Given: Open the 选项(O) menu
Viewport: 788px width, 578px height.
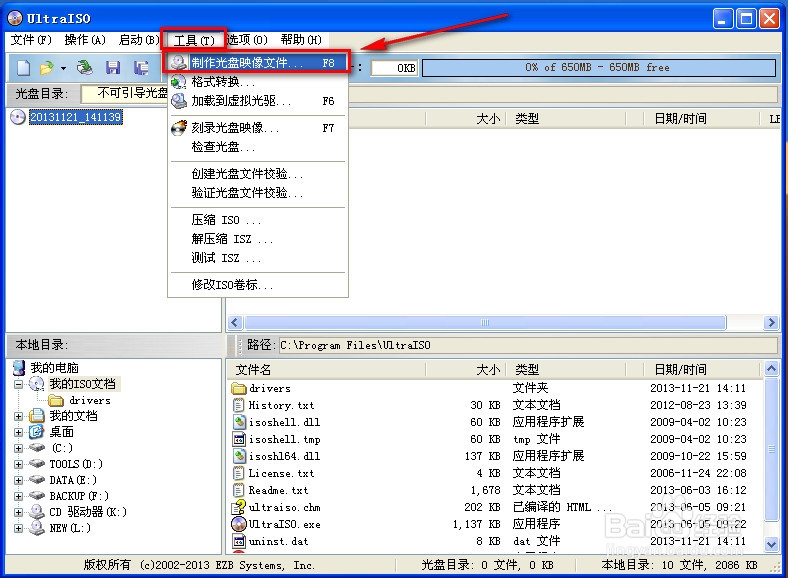Looking at the screenshot, I should pos(247,40).
